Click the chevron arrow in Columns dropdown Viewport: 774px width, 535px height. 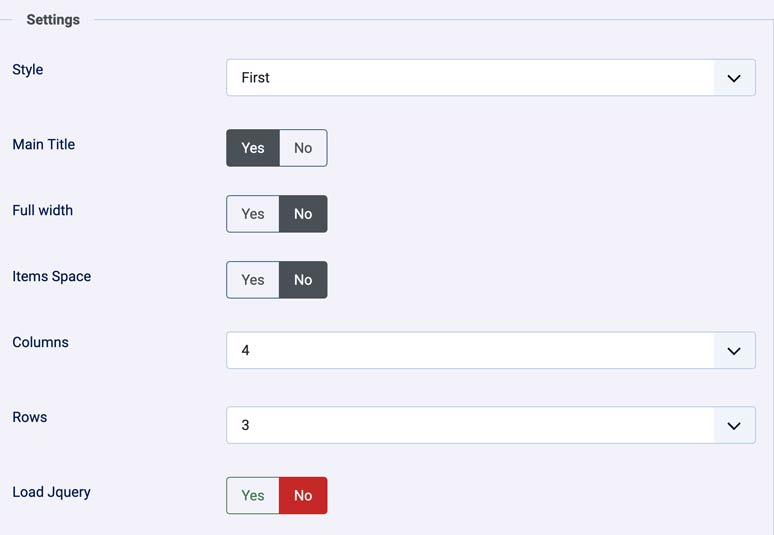tap(734, 351)
